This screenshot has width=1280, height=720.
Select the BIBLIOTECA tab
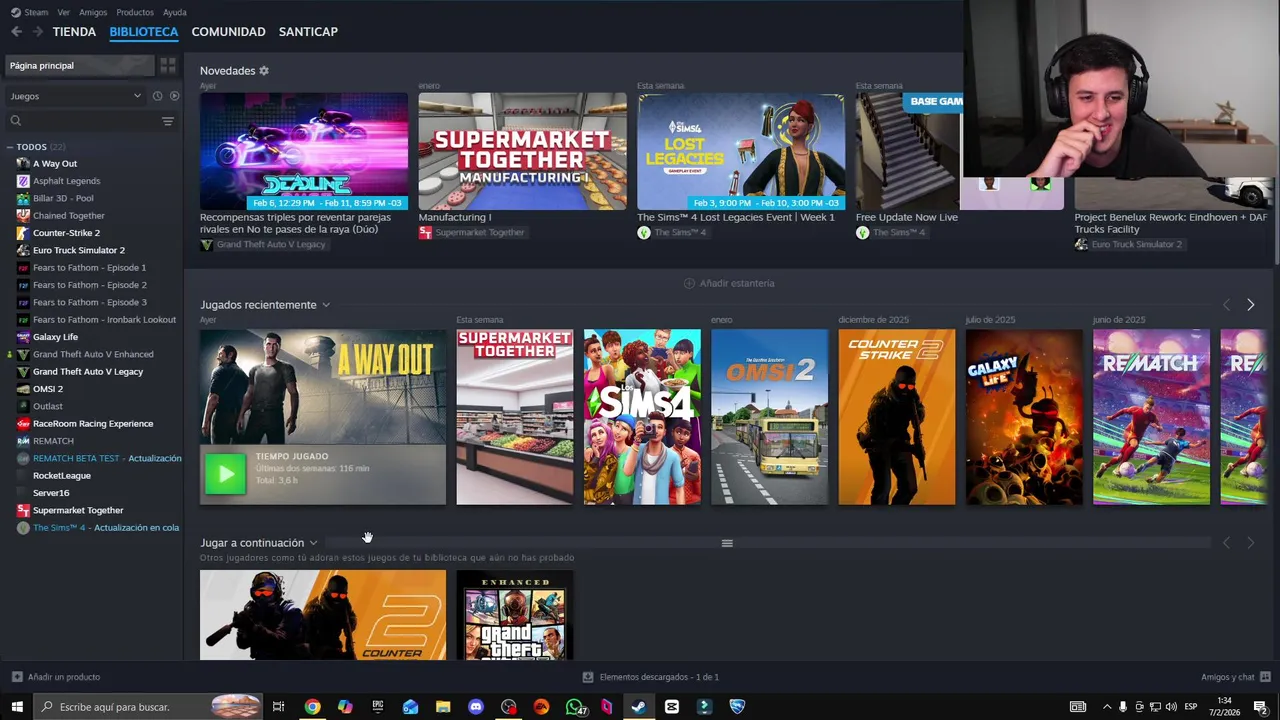pos(144,32)
